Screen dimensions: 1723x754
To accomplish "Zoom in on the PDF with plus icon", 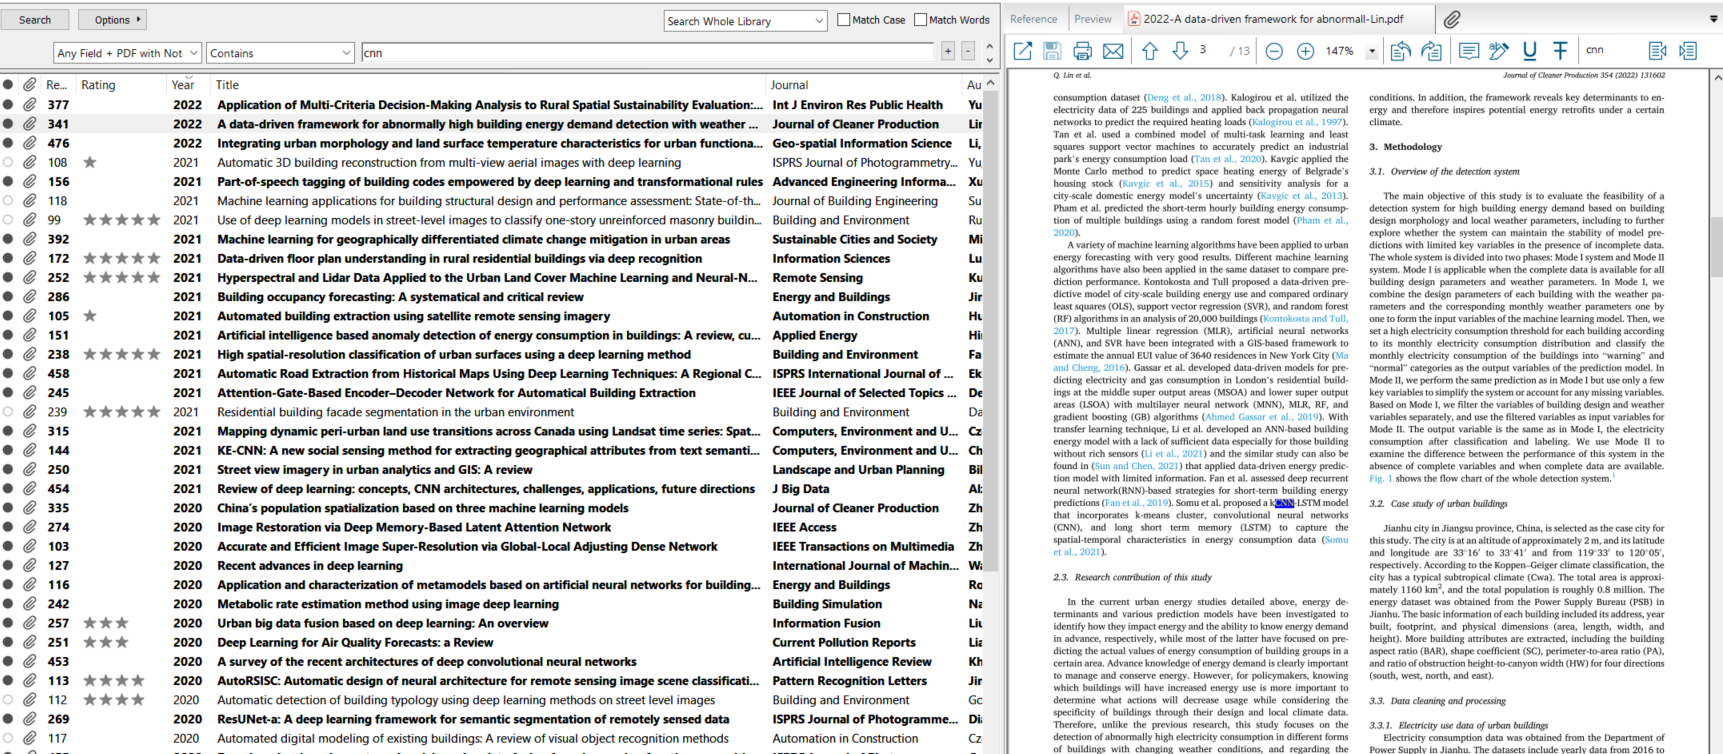I will 1305,51.
